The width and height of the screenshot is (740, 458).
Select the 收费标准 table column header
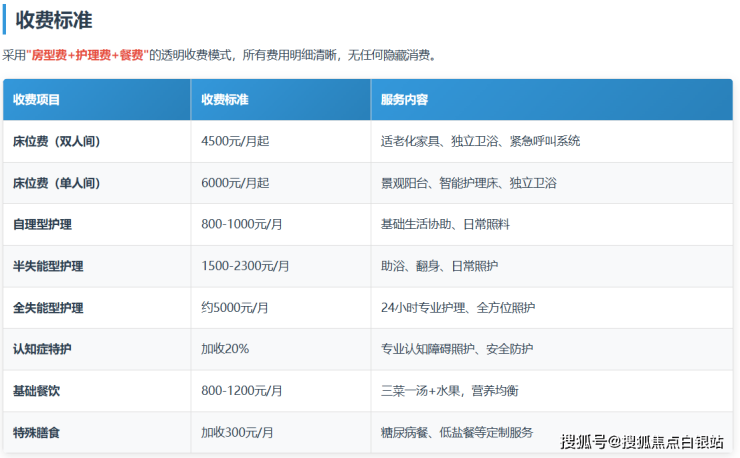click(225, 100)
